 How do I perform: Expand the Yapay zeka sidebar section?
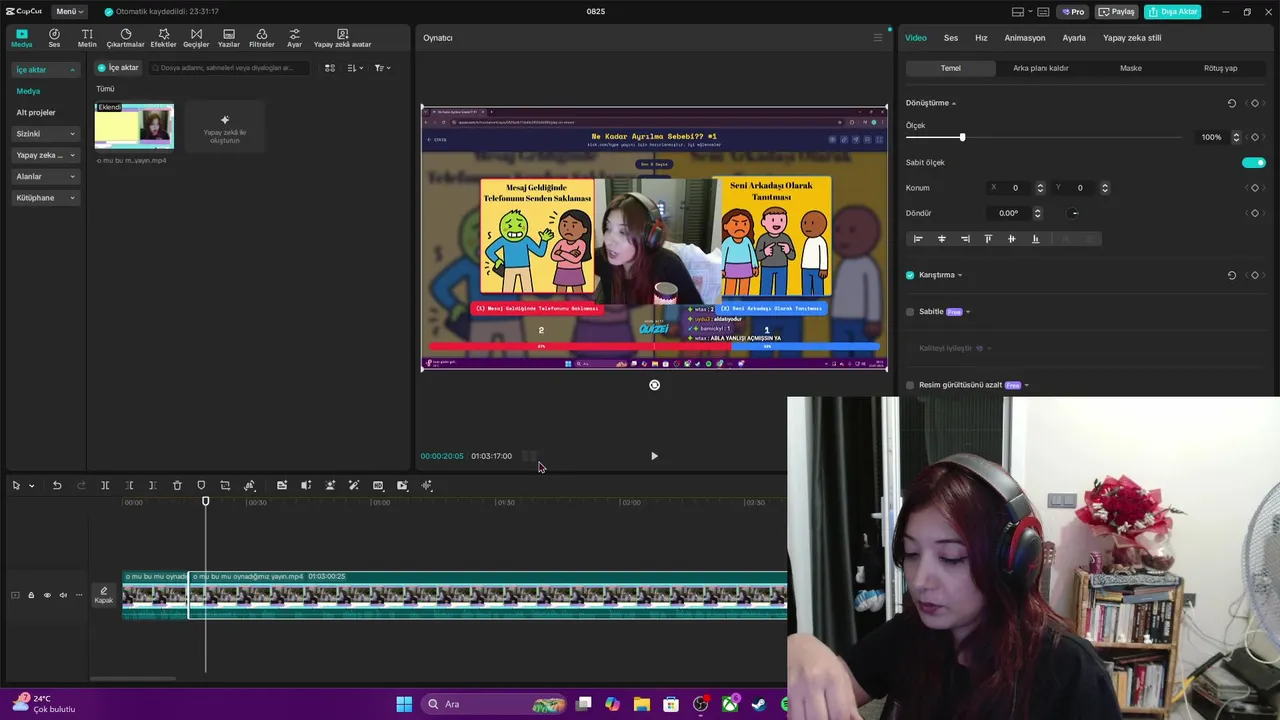46,155
